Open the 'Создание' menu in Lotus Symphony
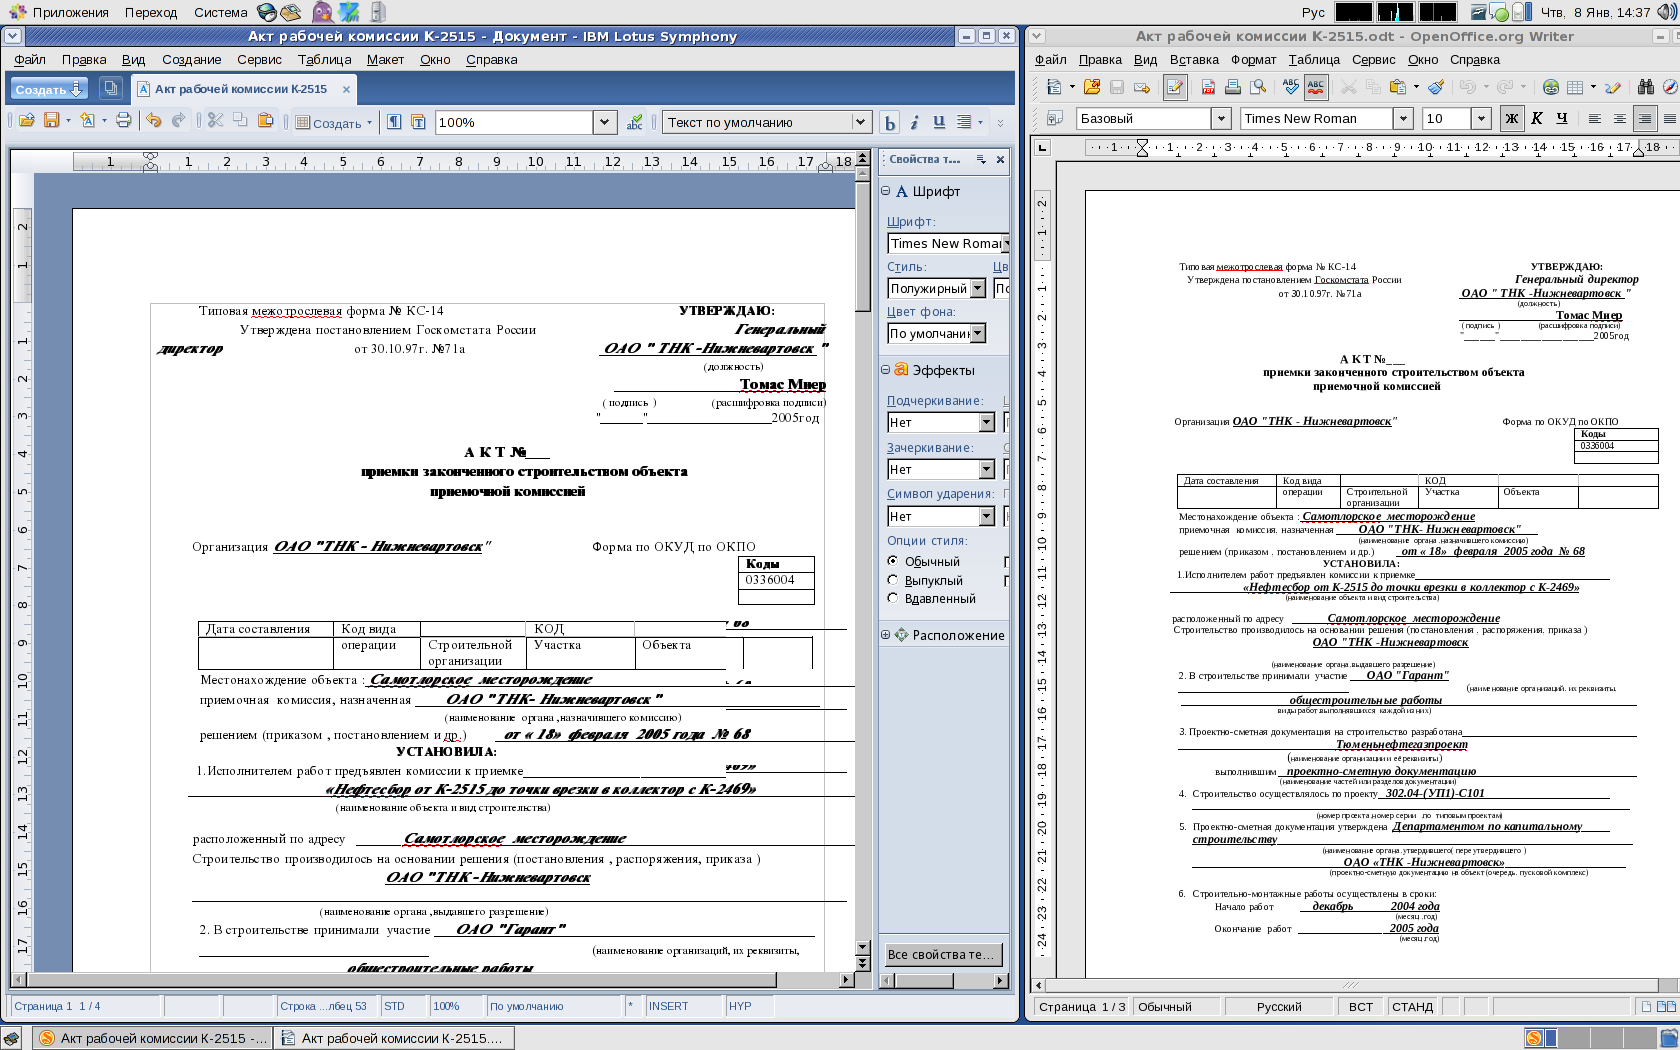1680x1050 pixels. click(192, 60)
